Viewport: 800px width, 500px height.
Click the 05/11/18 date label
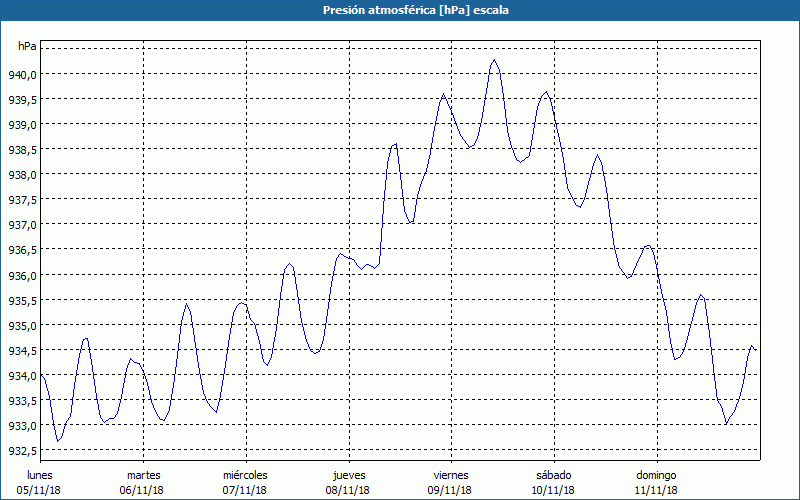(x=39, y=490)
